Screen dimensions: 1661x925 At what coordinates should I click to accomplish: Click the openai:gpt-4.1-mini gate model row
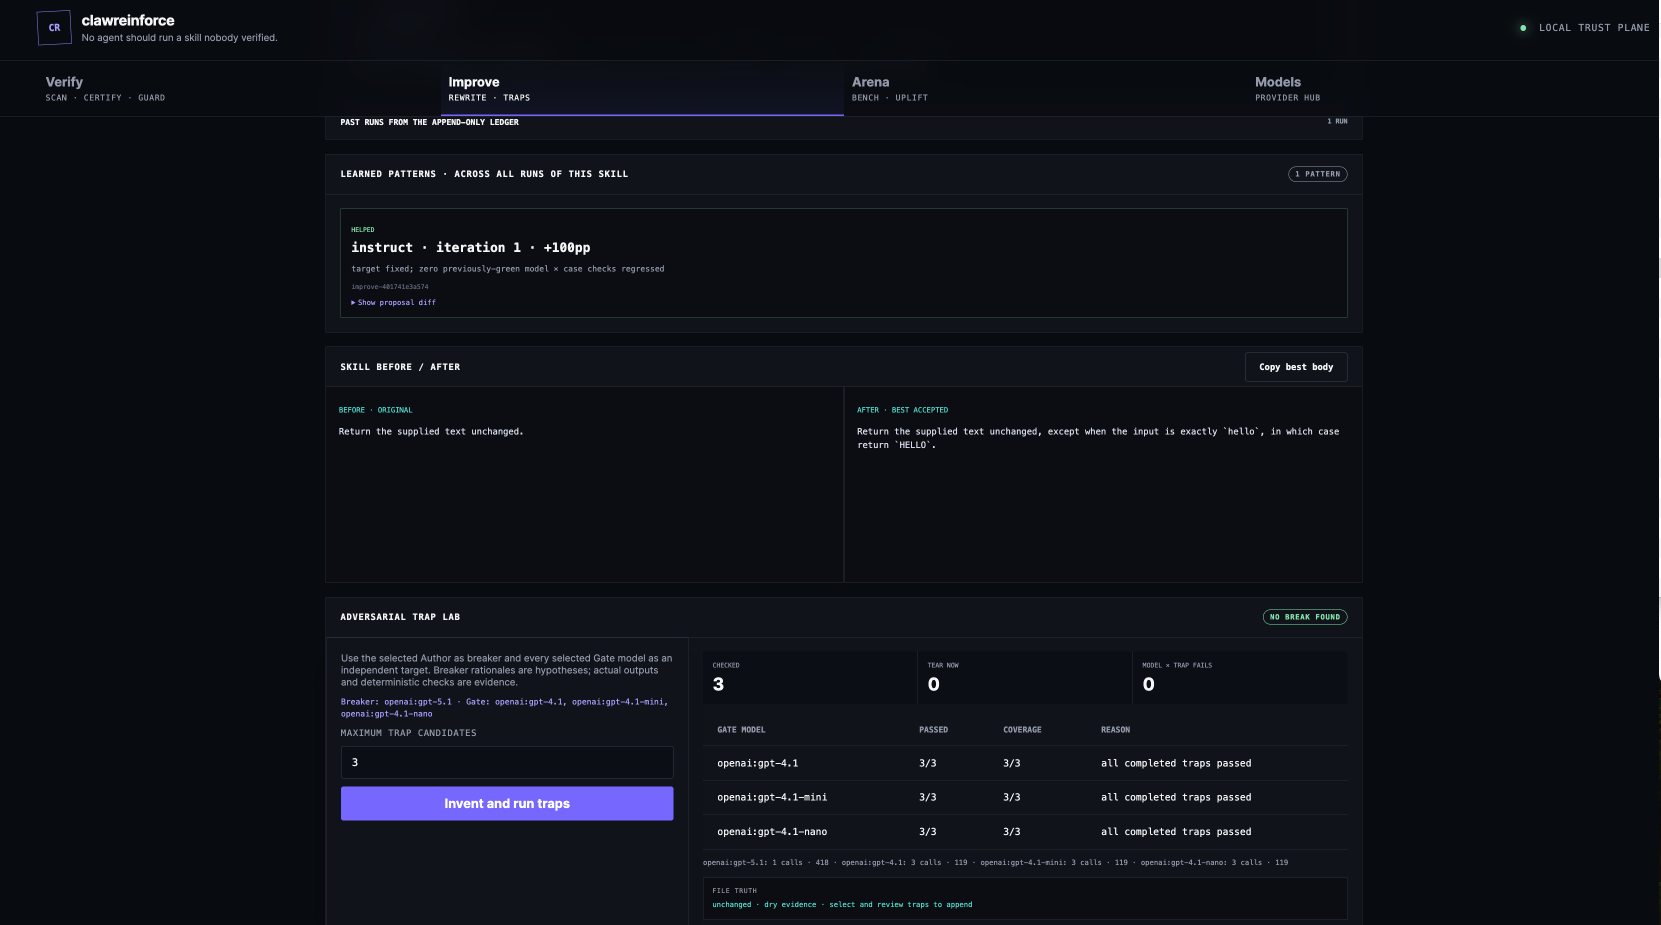[1025, 797]
